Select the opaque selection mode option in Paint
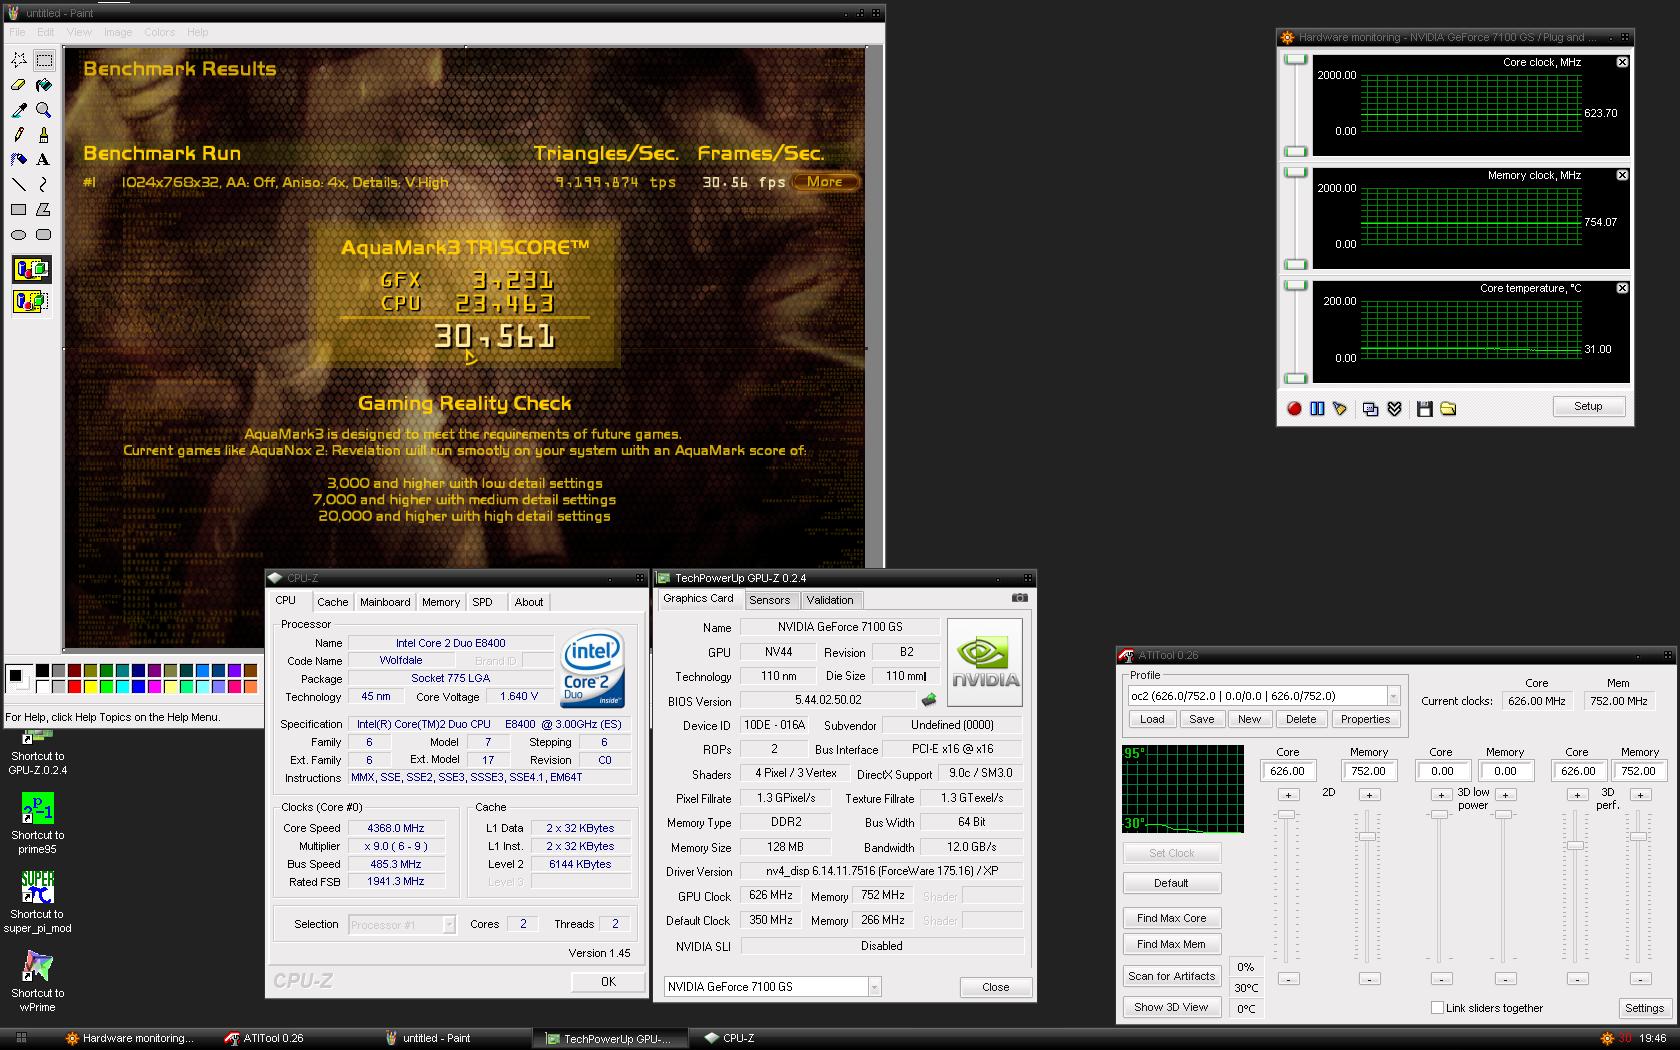Viewport: 1680px width, 1050px height. [x=31, y=269]
